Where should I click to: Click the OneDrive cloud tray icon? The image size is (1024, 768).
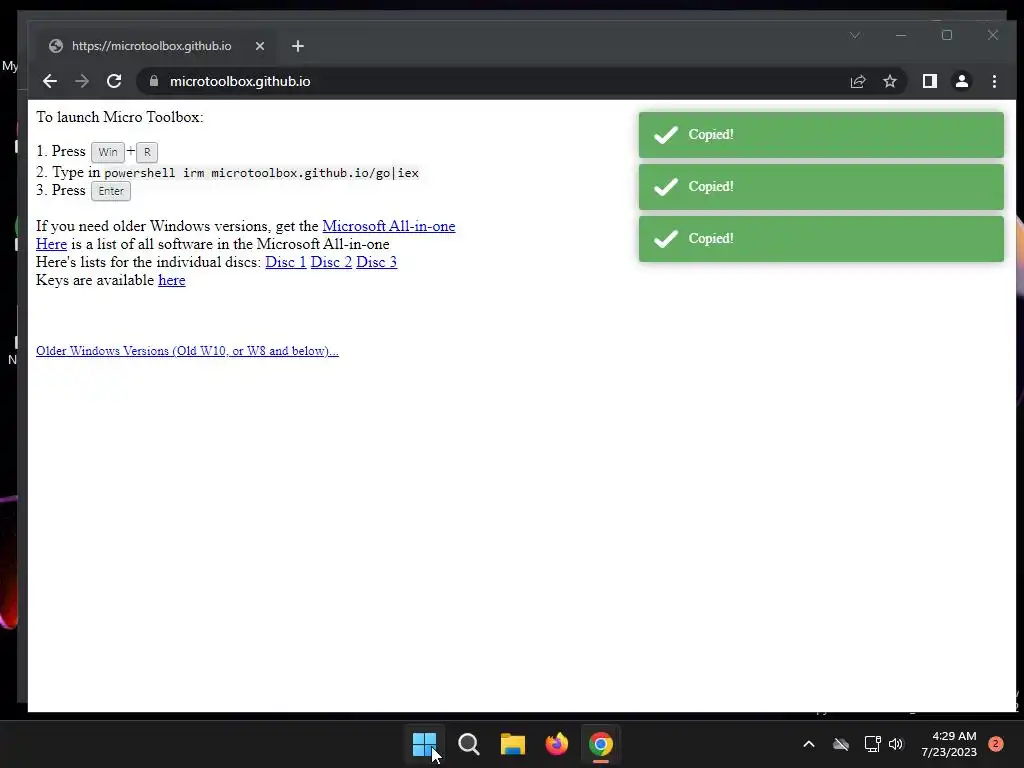point(841,744)
